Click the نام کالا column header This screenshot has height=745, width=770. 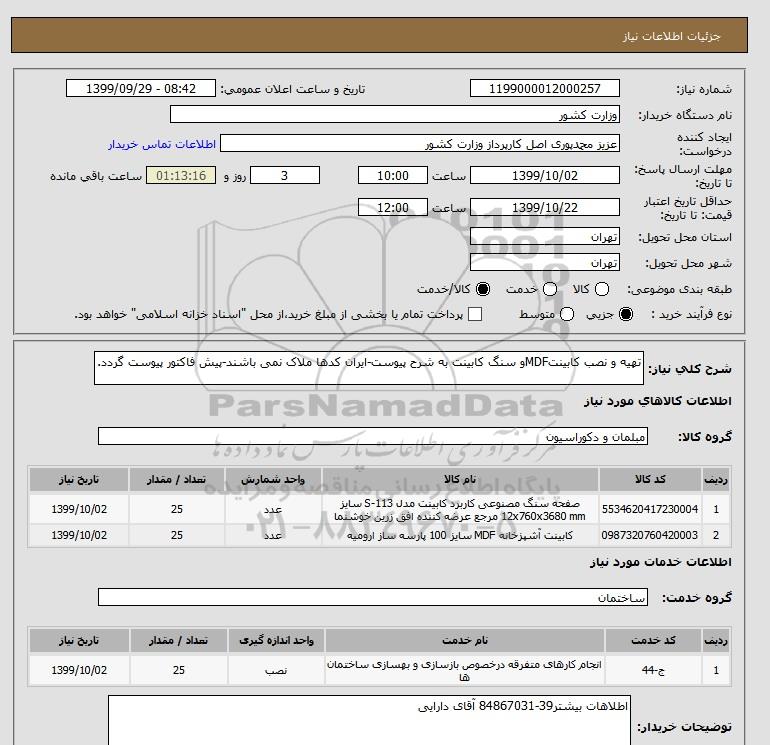click(x=460, y=479)
